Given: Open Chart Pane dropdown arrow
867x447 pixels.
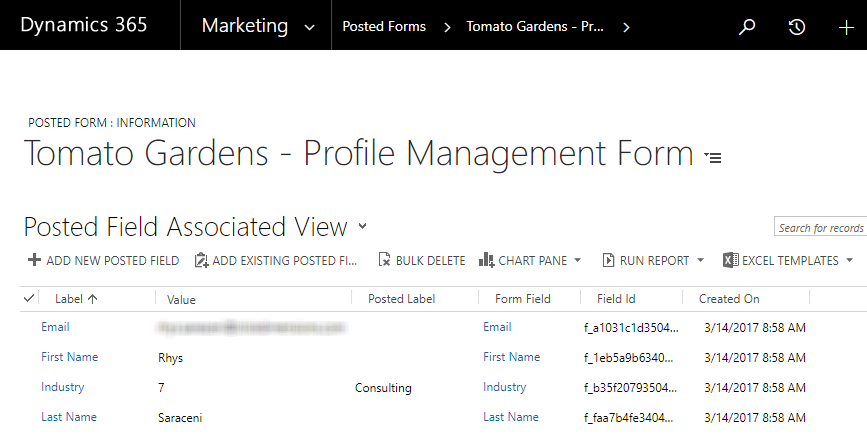Looking at the screenshot, I should (578, 259).
